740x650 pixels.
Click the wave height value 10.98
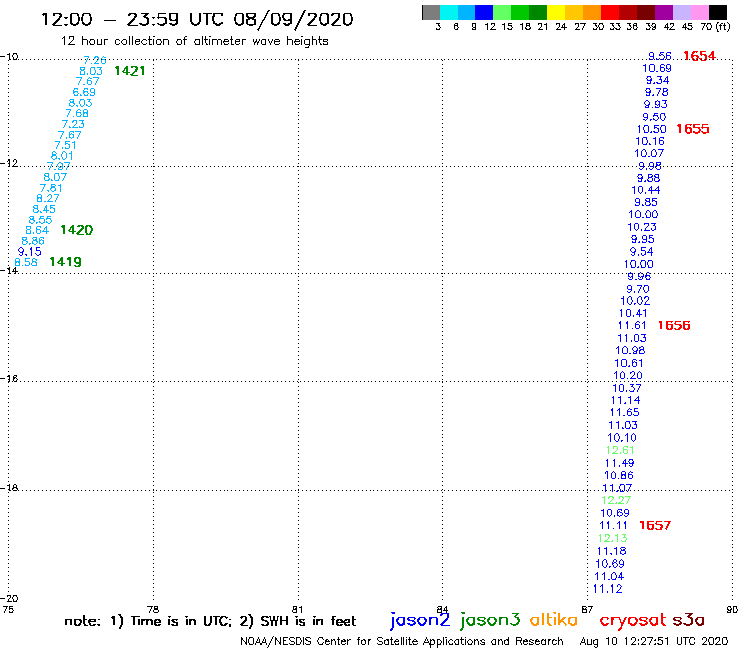(x=630, y=350)
